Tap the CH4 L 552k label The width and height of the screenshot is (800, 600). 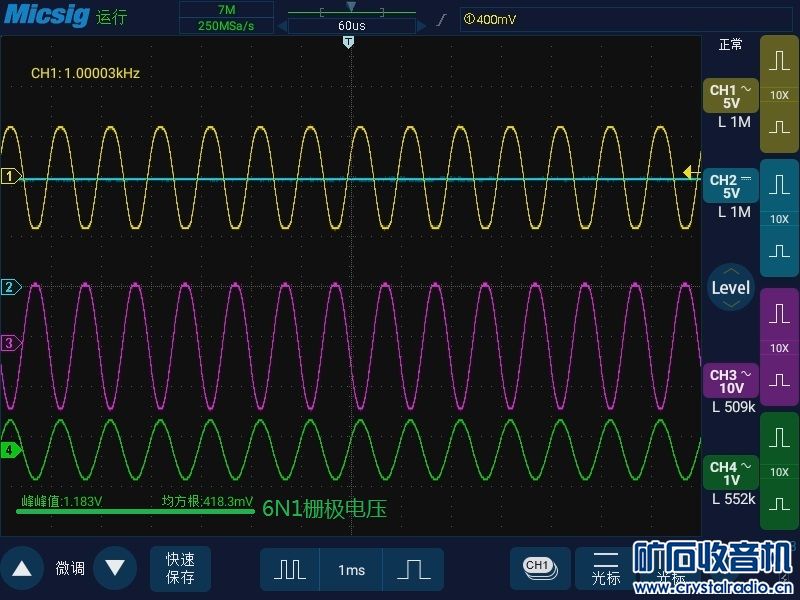pos(733,498)
